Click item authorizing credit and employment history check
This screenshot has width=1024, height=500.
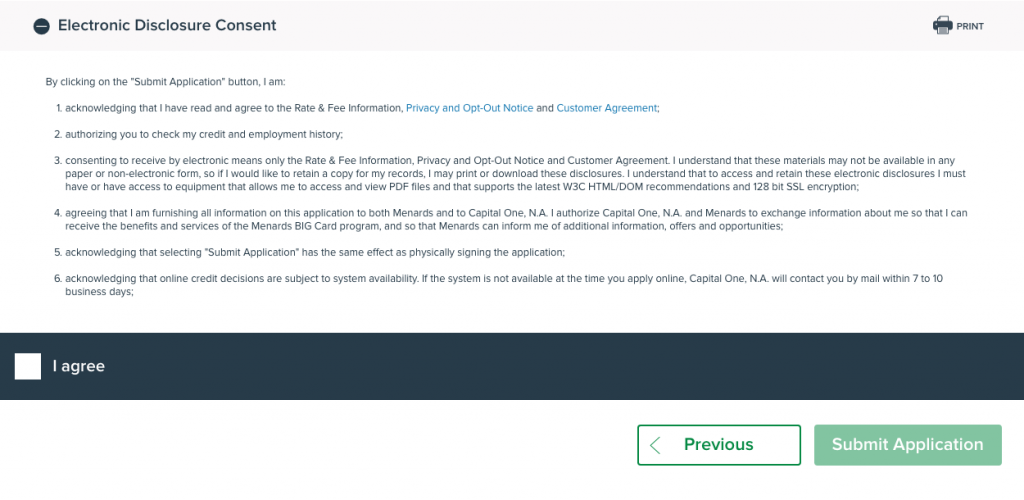tap(204, 134)
